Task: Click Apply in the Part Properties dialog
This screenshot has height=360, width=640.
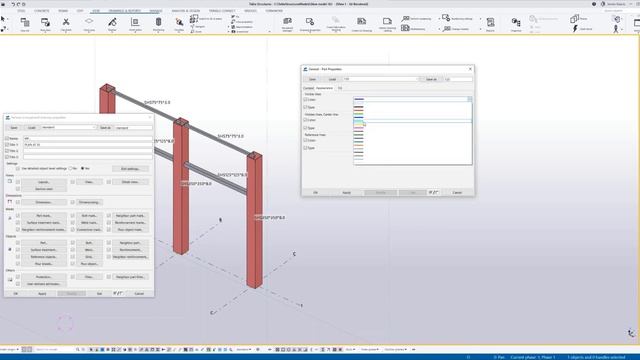Action: point(347,192)
